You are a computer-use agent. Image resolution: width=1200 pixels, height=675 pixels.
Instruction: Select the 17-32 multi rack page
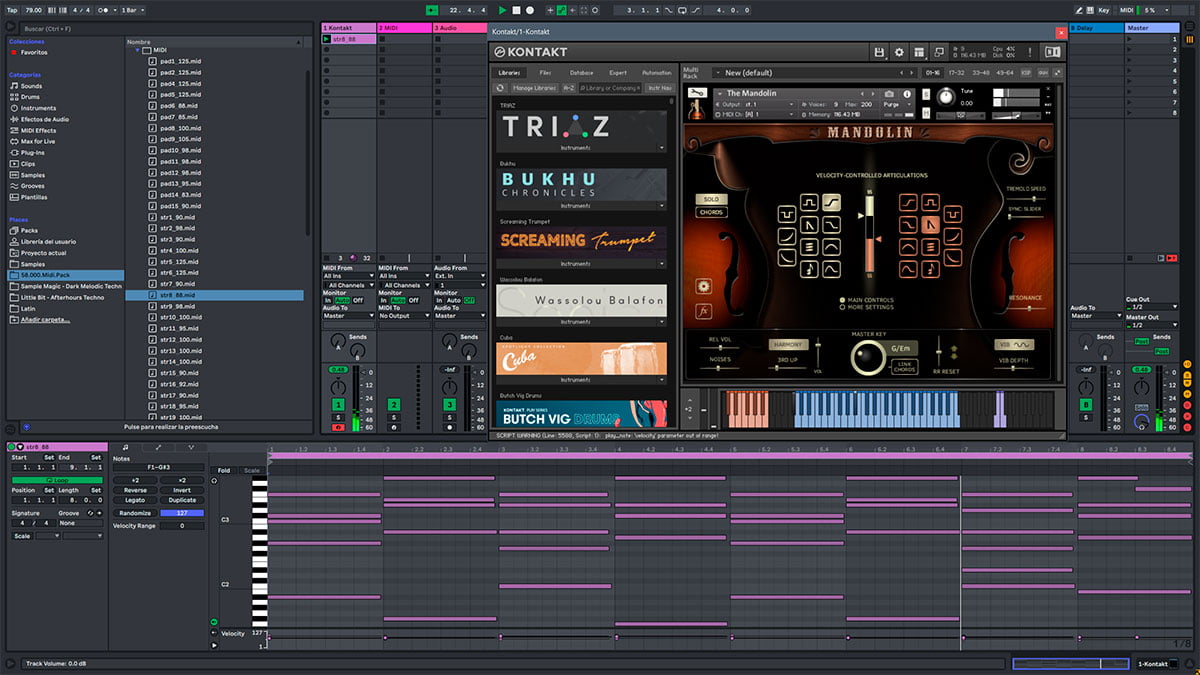pos(955,73)
